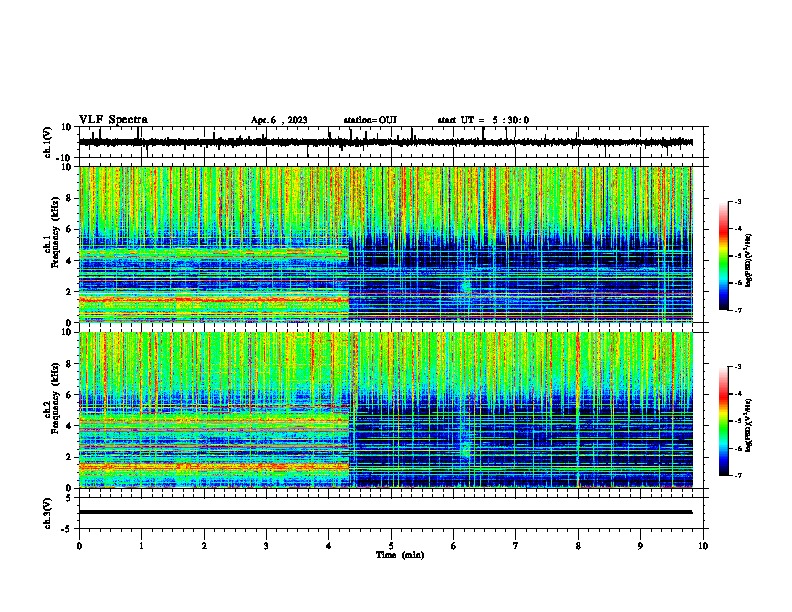Click the ch.2 color bar log(PSD) label
792x612 pixels.
click(748, 425)
